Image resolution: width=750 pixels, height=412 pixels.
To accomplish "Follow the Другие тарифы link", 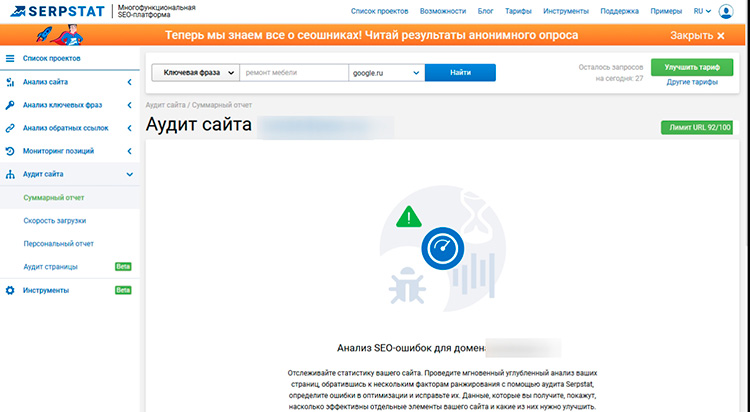I will pos(692,82).
